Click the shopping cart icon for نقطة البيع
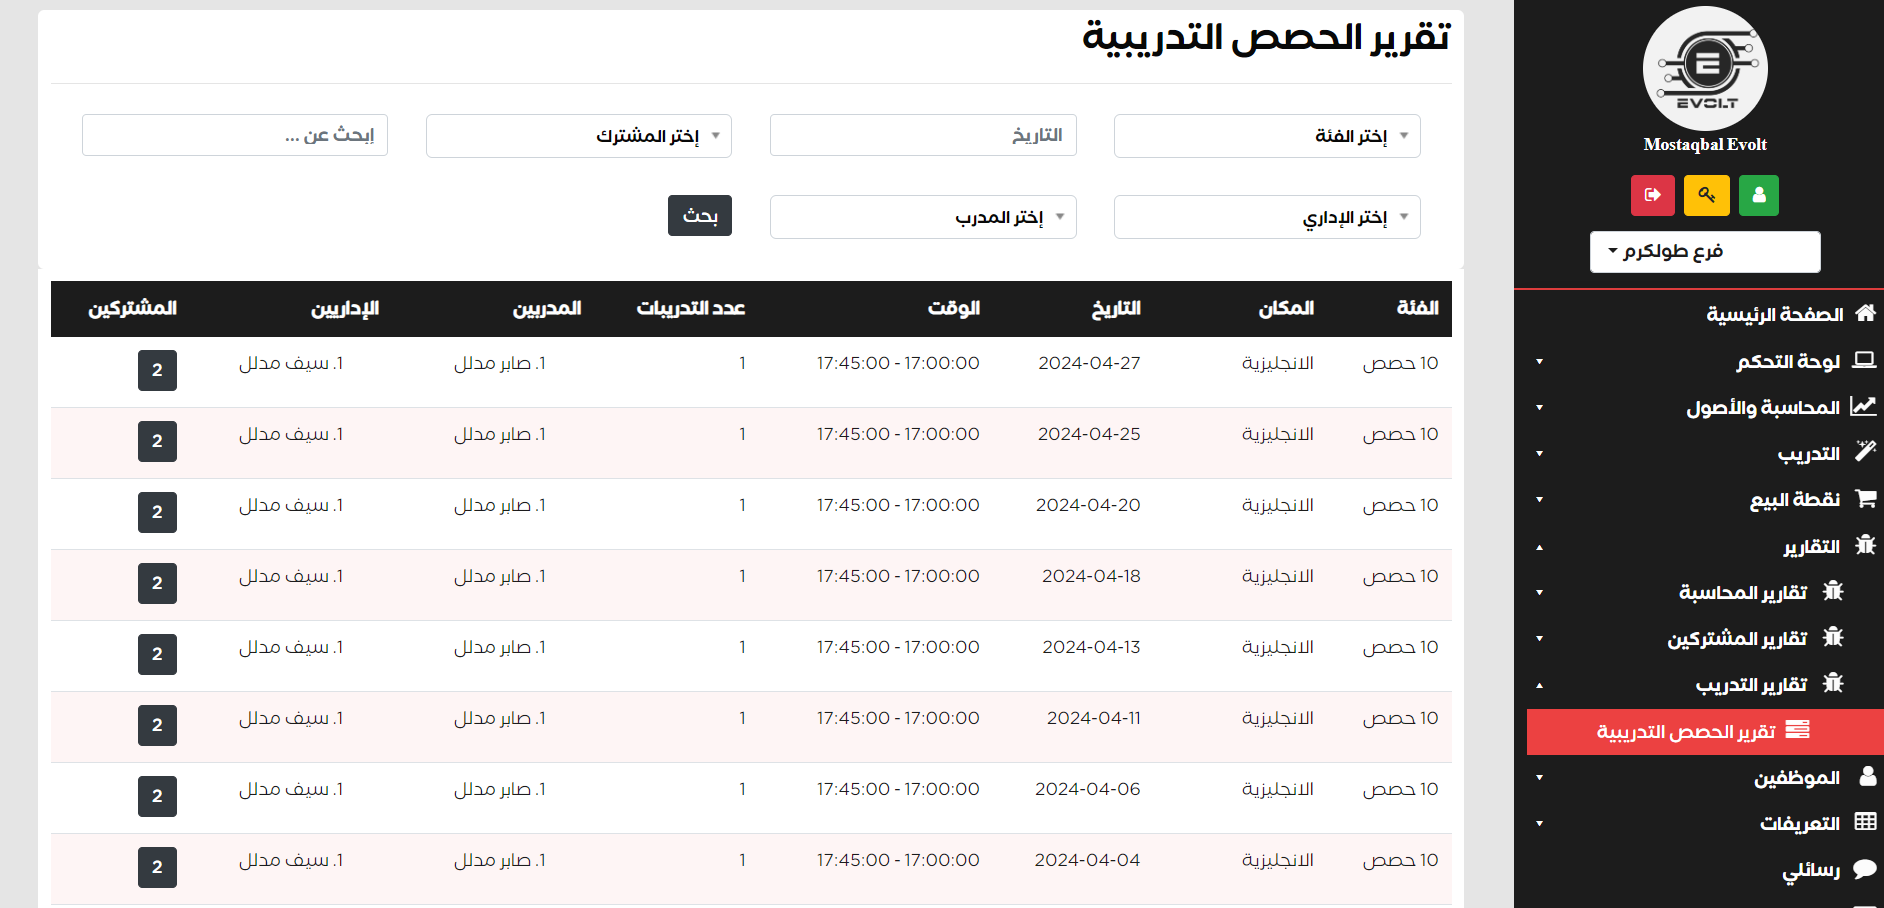The height and width of the screenshot is (908, 1884). [x=1865, y=499]
